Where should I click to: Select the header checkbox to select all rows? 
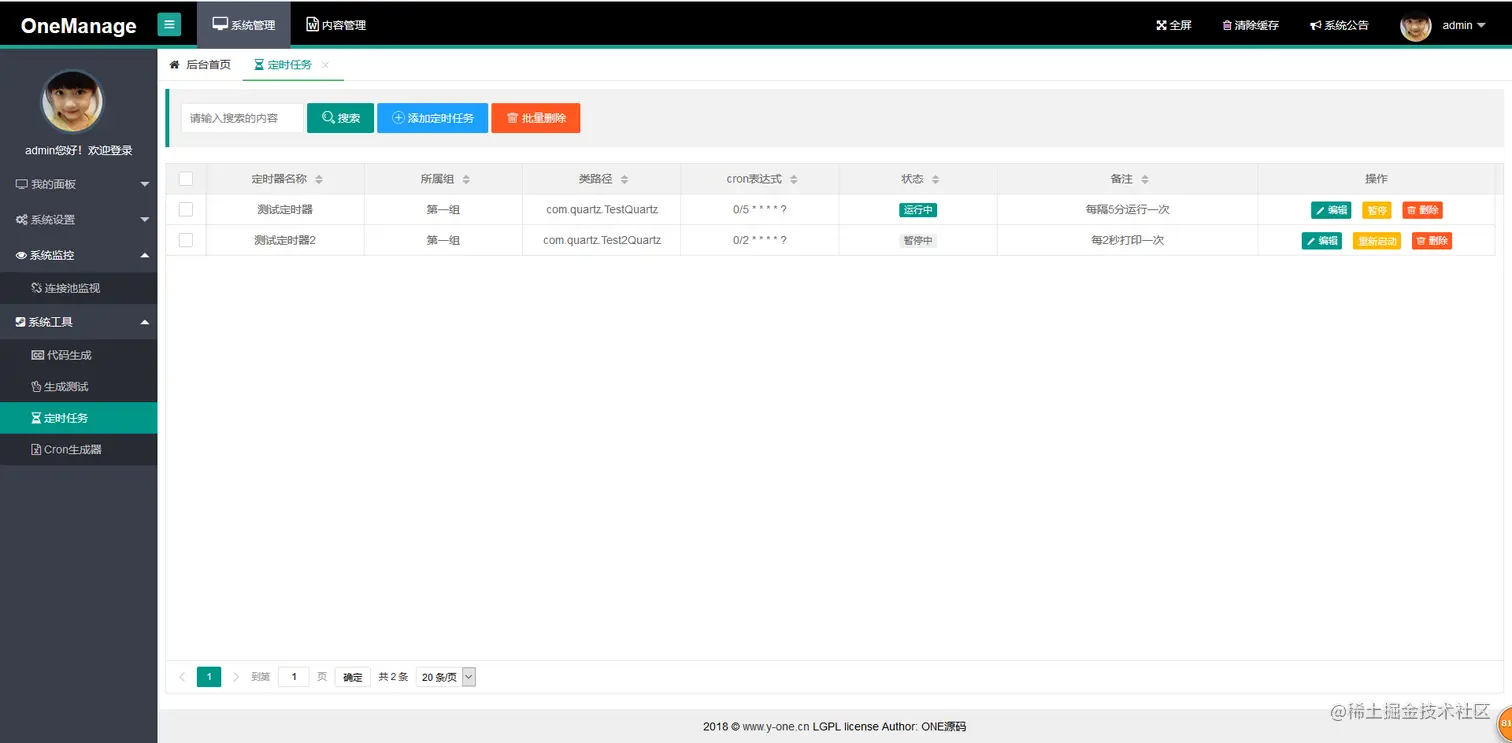pyautogui.click(x=186, y=178)
